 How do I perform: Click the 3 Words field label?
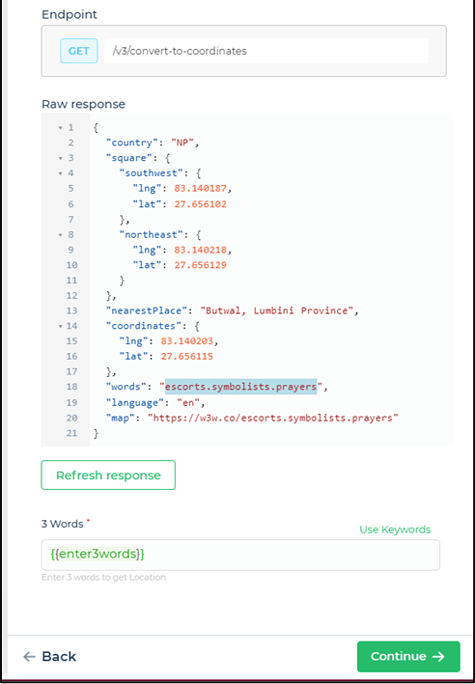click(62, 524)
